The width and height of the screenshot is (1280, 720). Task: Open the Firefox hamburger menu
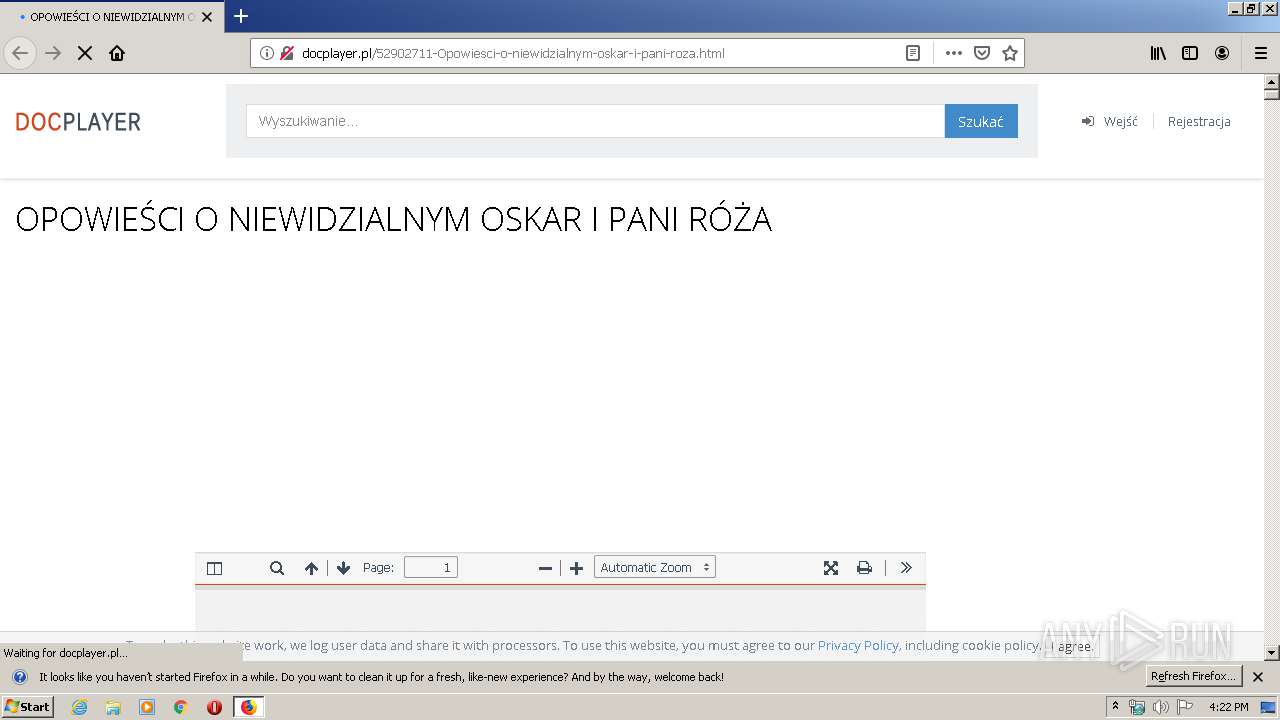(x=1260, y=53)
